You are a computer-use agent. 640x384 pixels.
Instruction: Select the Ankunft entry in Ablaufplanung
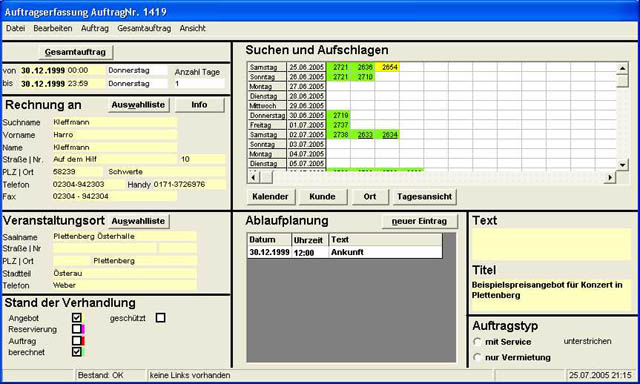(386, 252)
